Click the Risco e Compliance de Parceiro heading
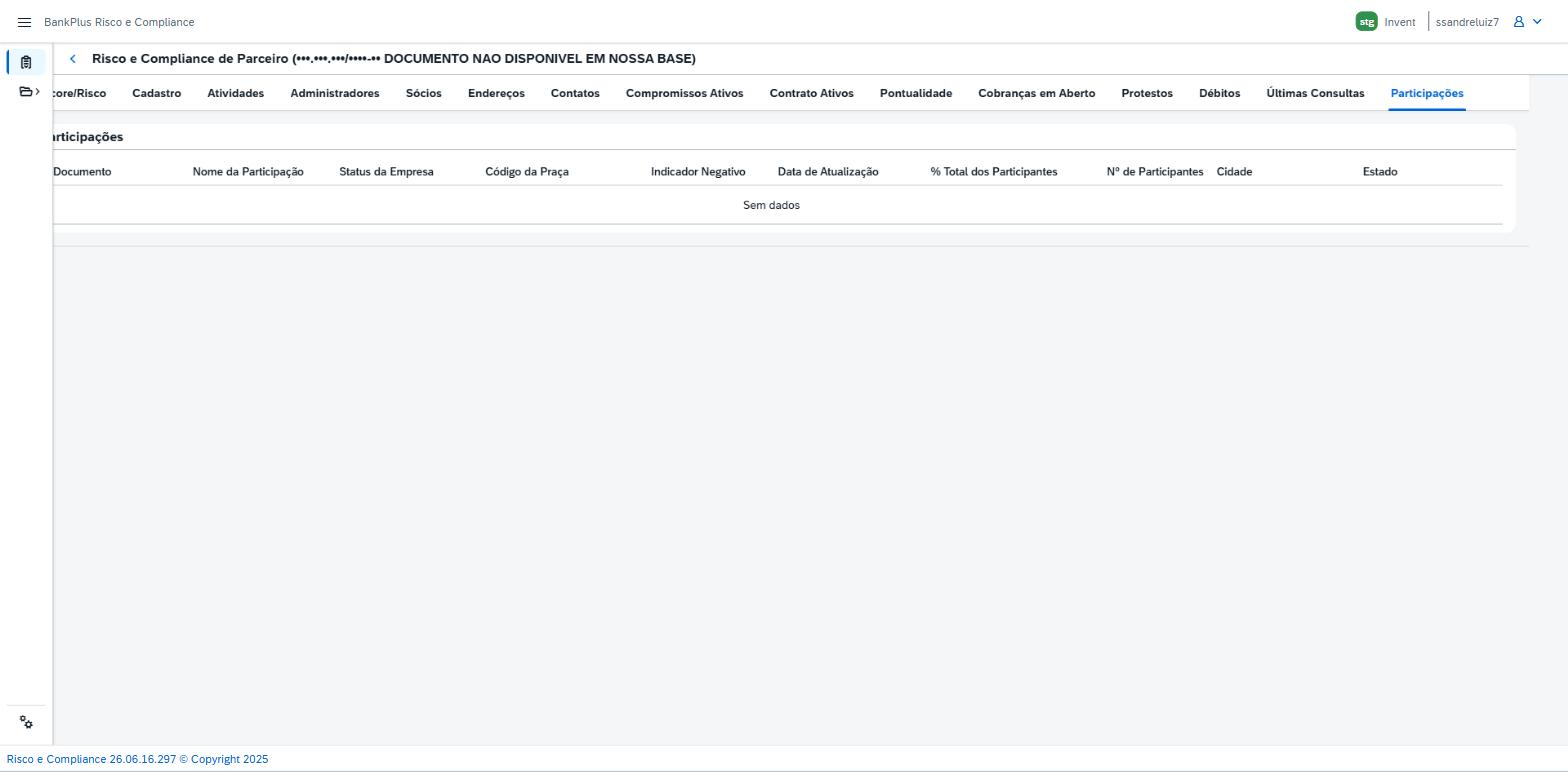This screenshot has height=772, width=1568. (394, 59)
